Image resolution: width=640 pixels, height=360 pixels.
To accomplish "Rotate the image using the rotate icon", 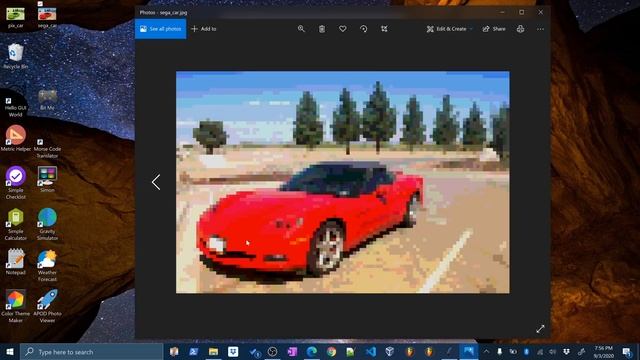I will pyautogui.click(x=364, y=29).
